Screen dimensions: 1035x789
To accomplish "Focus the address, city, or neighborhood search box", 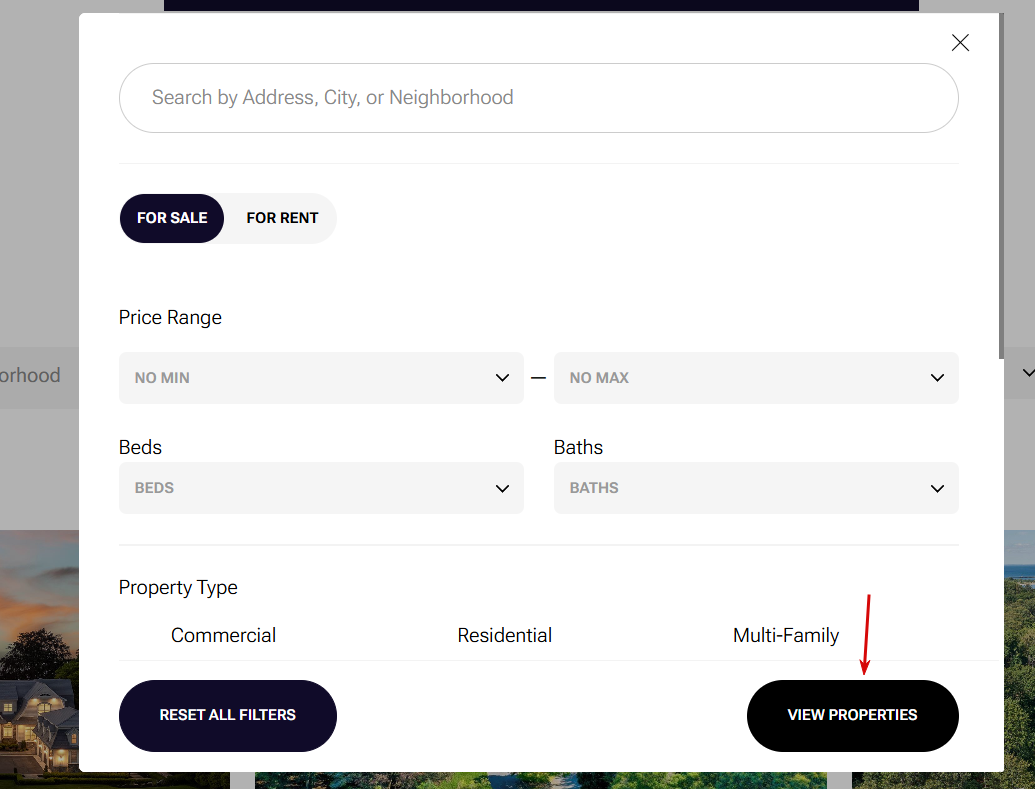I will tap(538, 98).
